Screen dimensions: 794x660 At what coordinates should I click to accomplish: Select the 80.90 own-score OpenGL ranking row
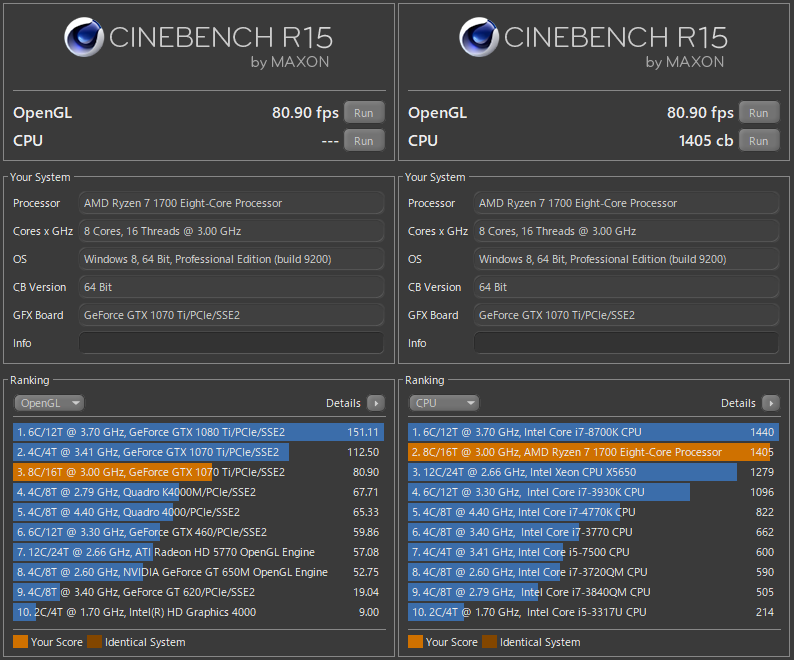[198, 472]
